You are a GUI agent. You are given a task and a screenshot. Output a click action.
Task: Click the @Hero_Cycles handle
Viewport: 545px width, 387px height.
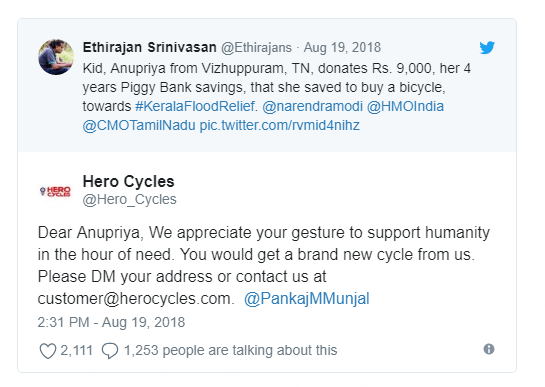point(129,200)
